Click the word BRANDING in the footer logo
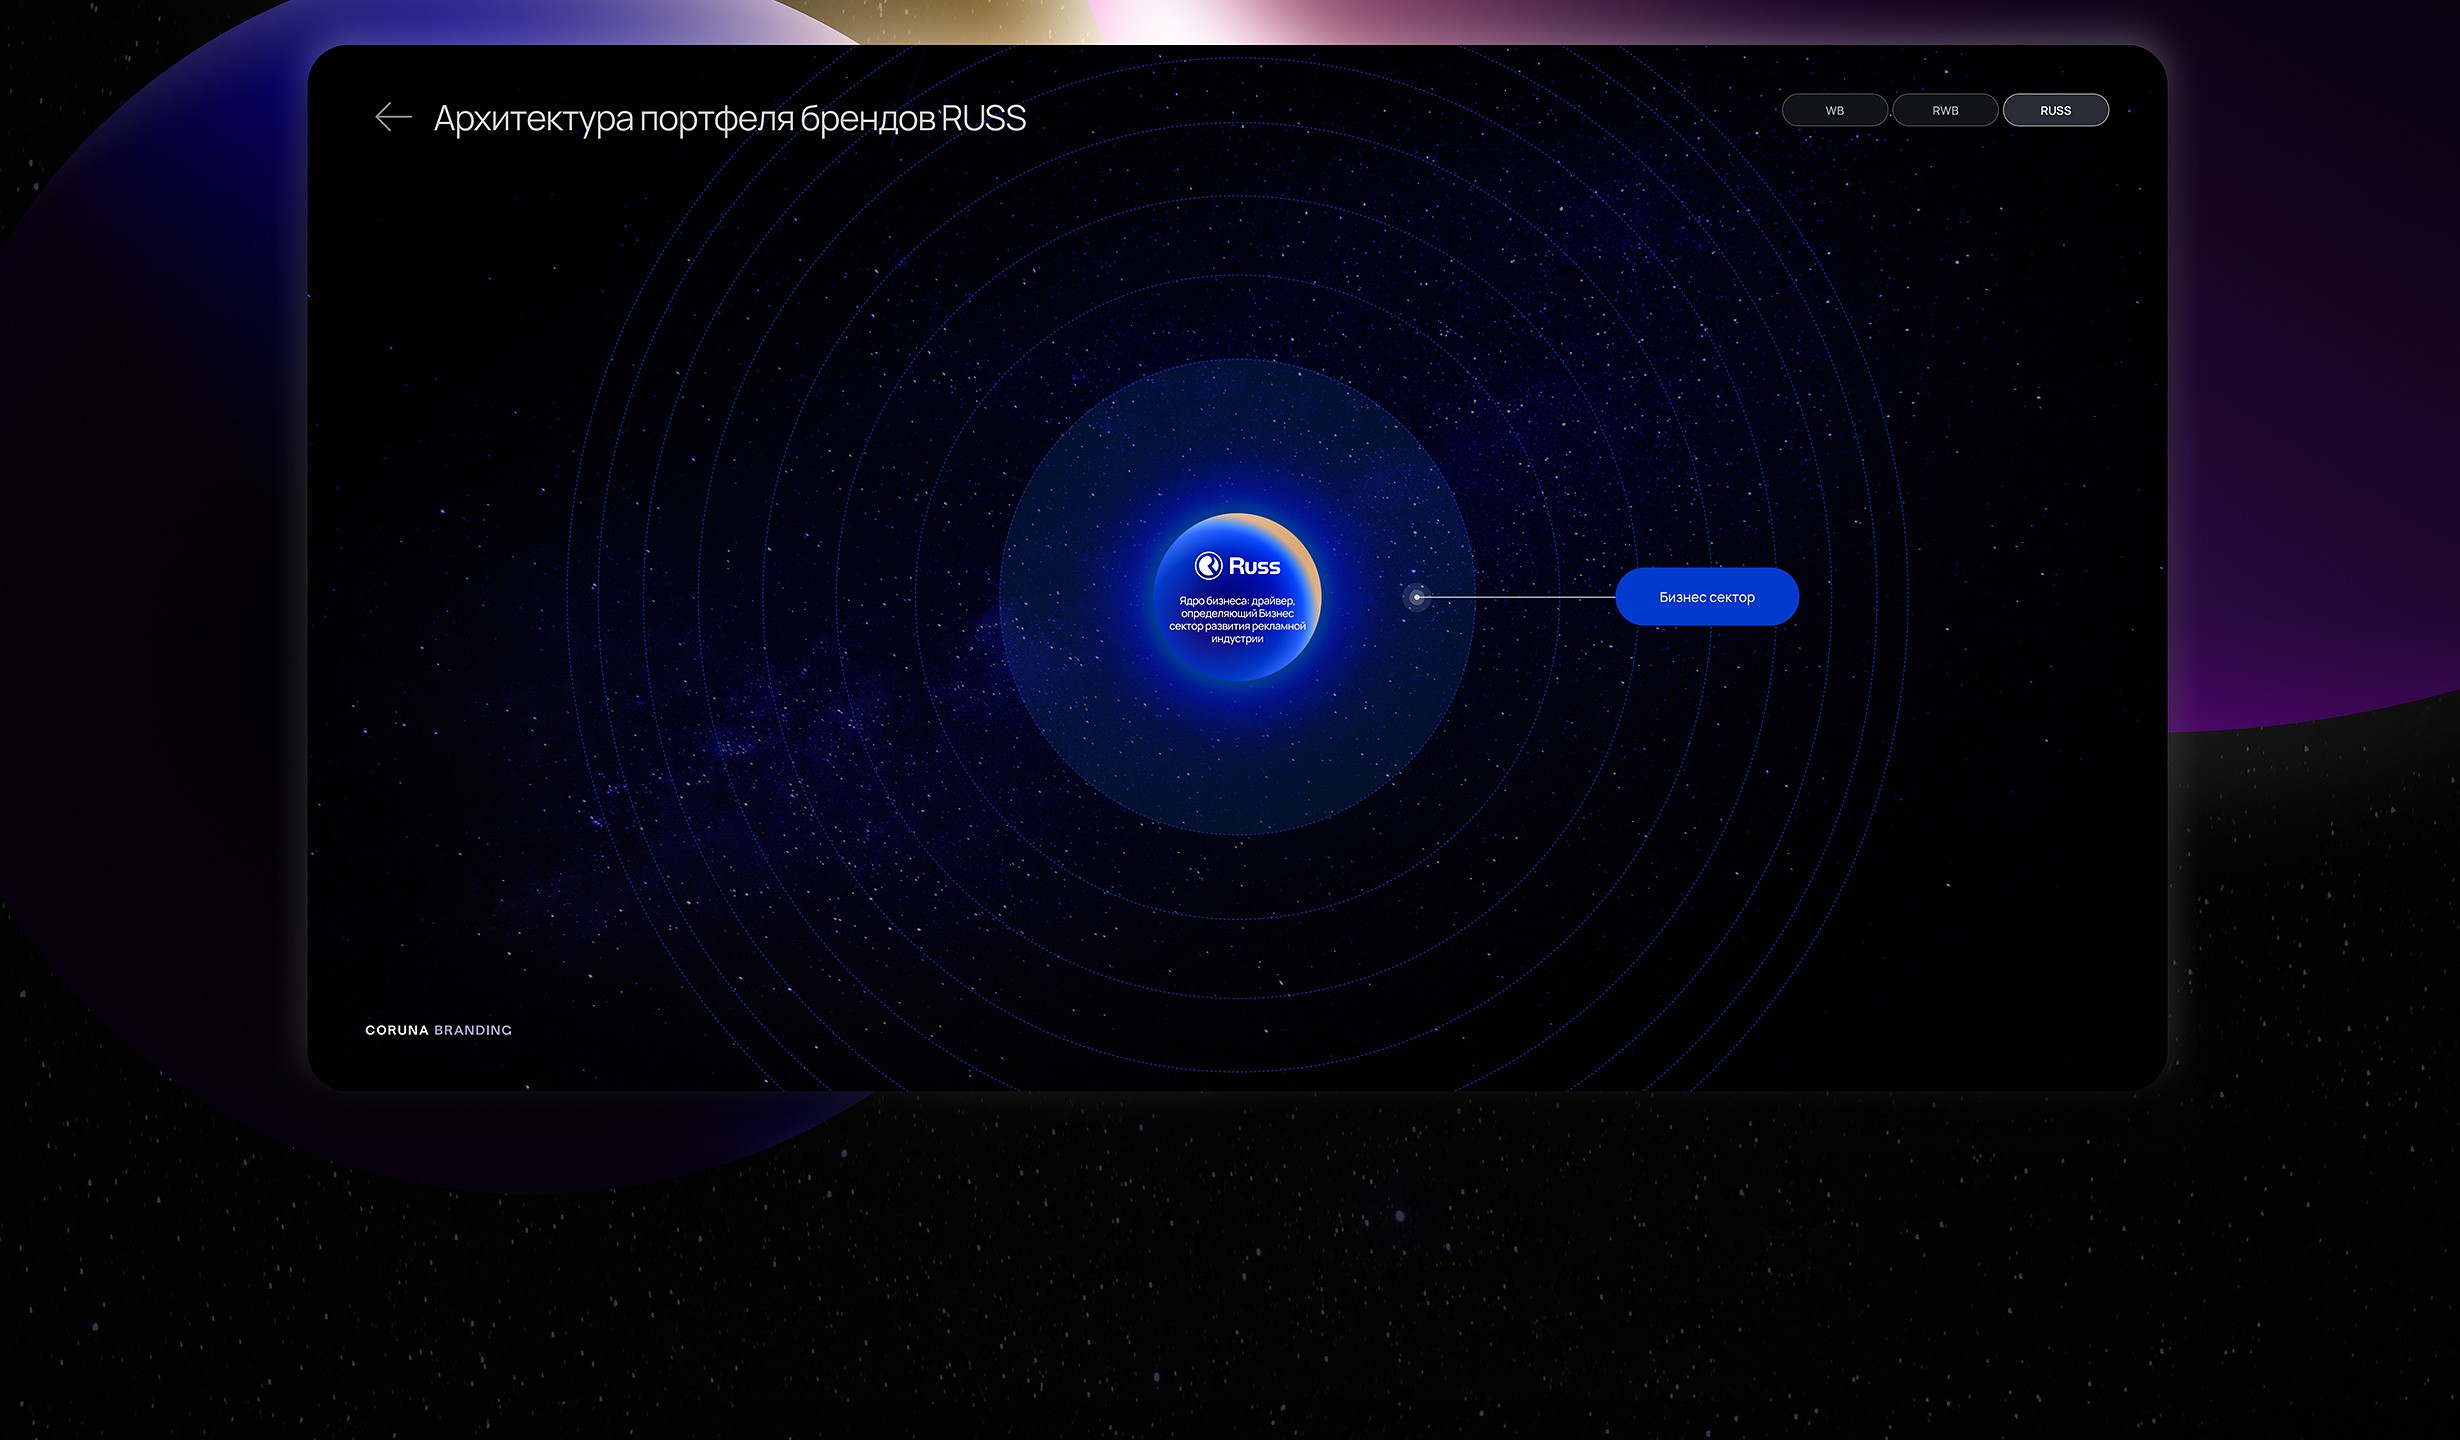Viewport: 2460px width, 1440px height. (x=473, y=1030)
